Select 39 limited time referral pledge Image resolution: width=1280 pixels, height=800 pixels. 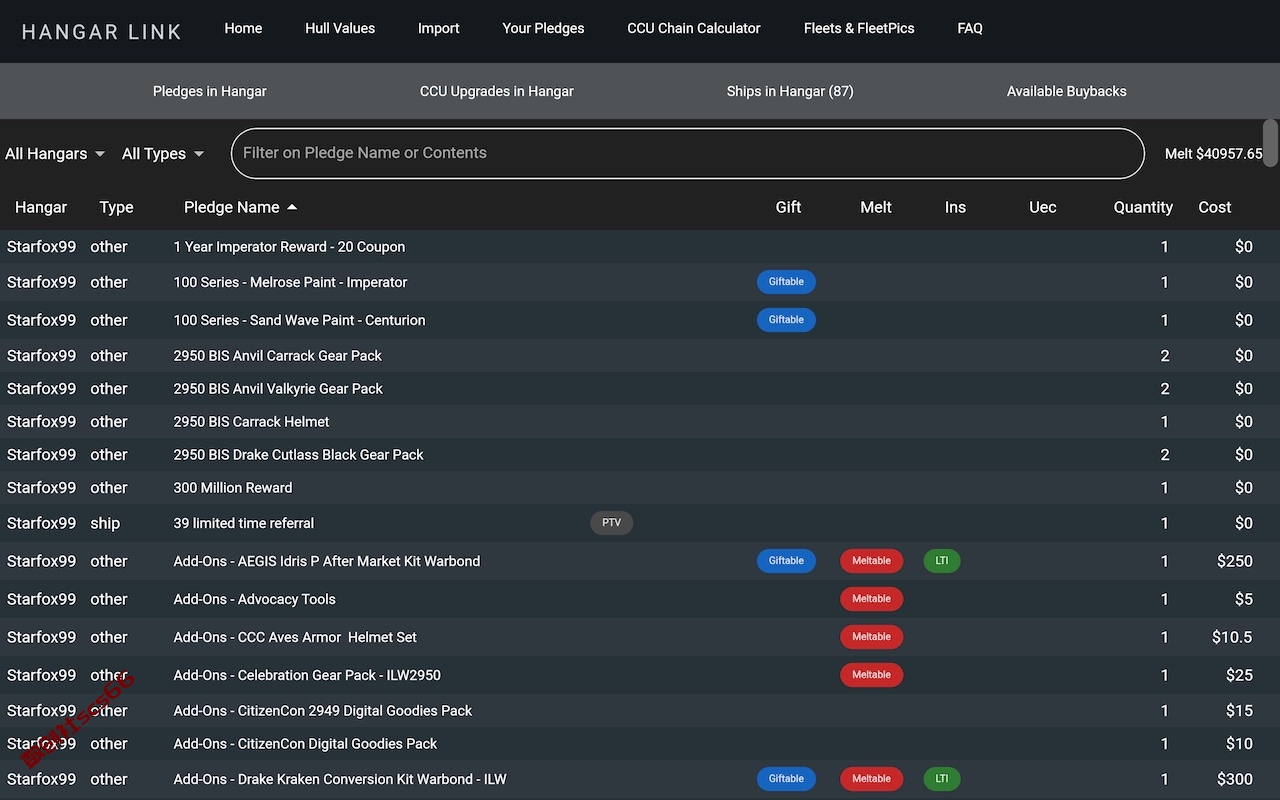(x=244, y=523)
